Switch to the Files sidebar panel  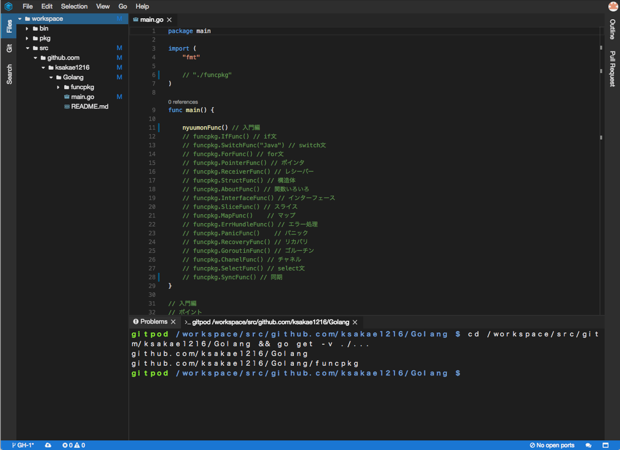pyautogui.click(x=9, y=26)
